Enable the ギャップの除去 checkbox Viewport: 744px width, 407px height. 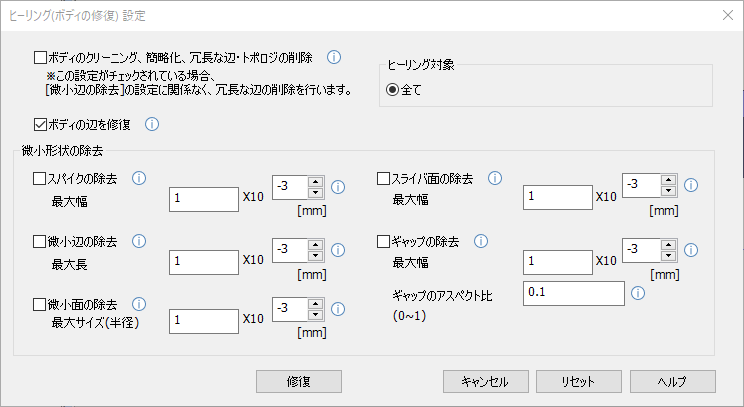tap(383, 241)
